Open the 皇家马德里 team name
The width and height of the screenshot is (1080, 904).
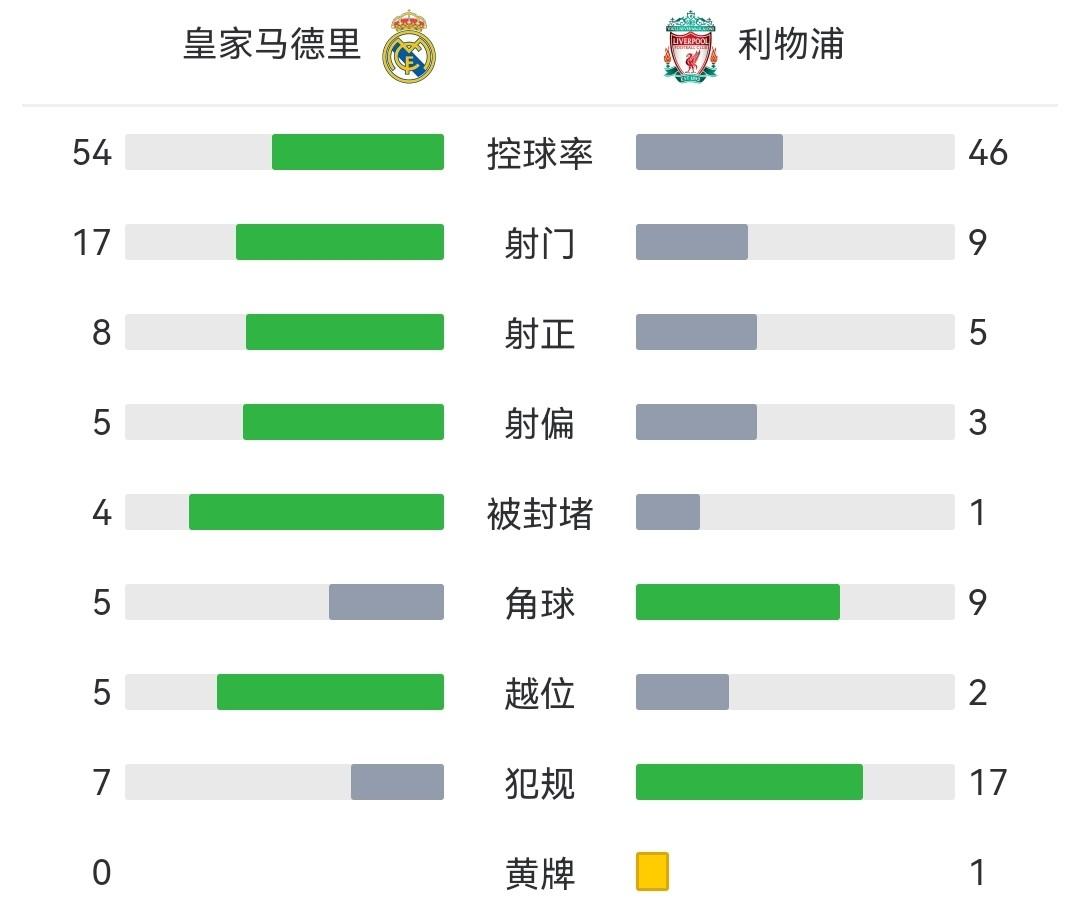tap(272, 45)
